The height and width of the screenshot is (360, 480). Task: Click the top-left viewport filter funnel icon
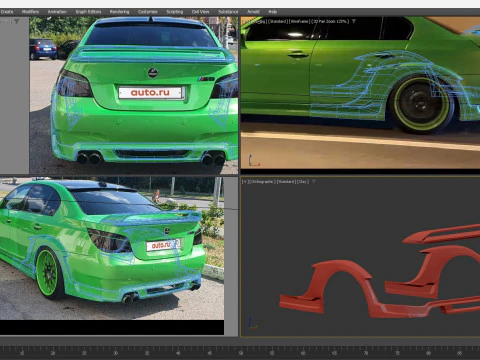point(16,21)
